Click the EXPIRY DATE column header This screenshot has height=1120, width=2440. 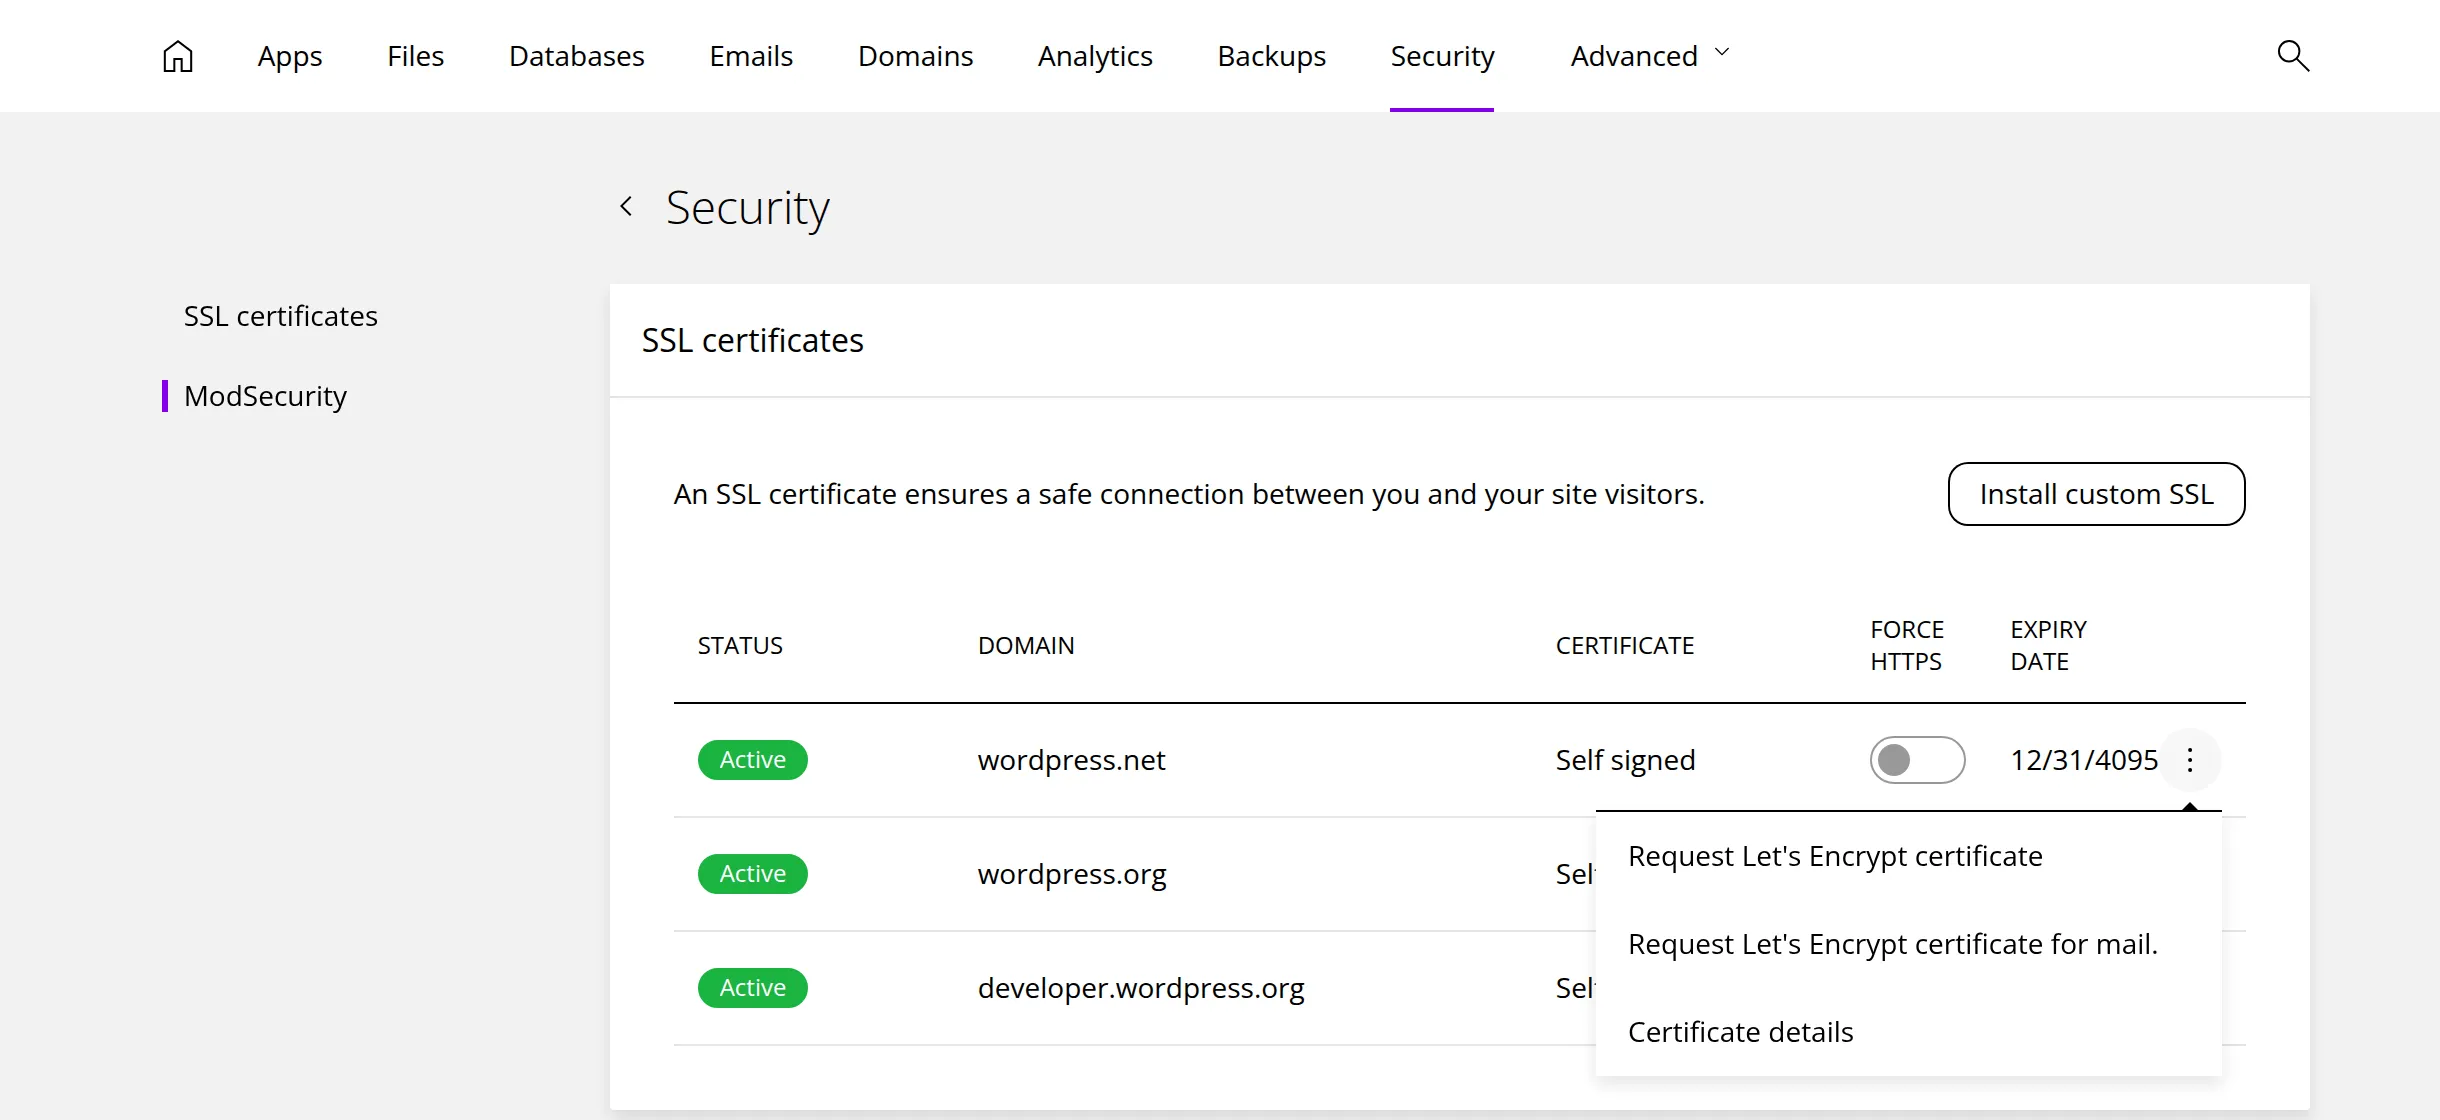coord(2048,646)
